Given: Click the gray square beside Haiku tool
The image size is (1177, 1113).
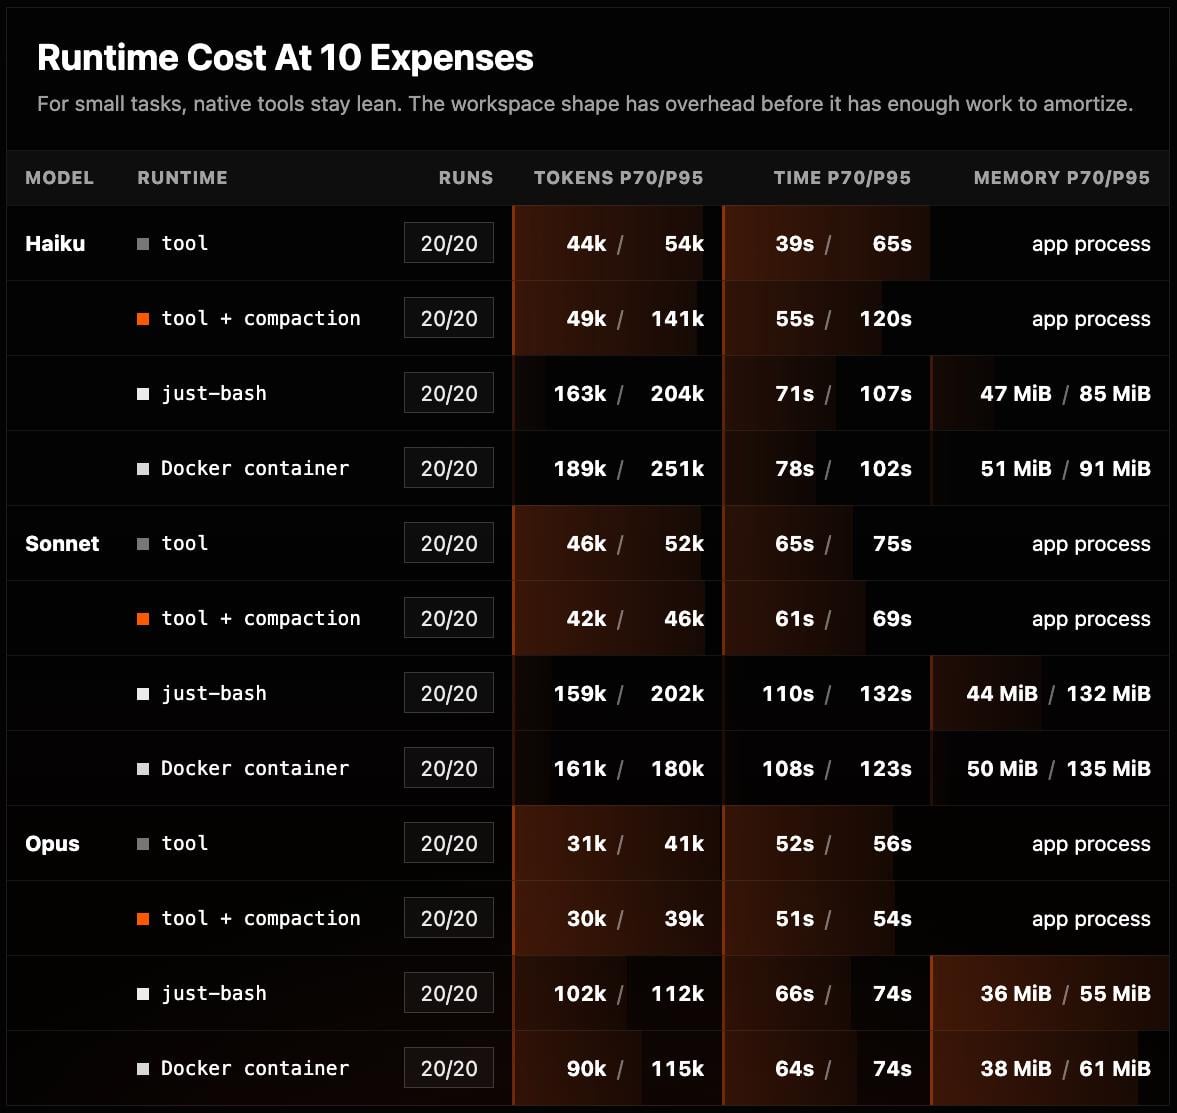Looking at the screenshot, I should coord(143,244).
